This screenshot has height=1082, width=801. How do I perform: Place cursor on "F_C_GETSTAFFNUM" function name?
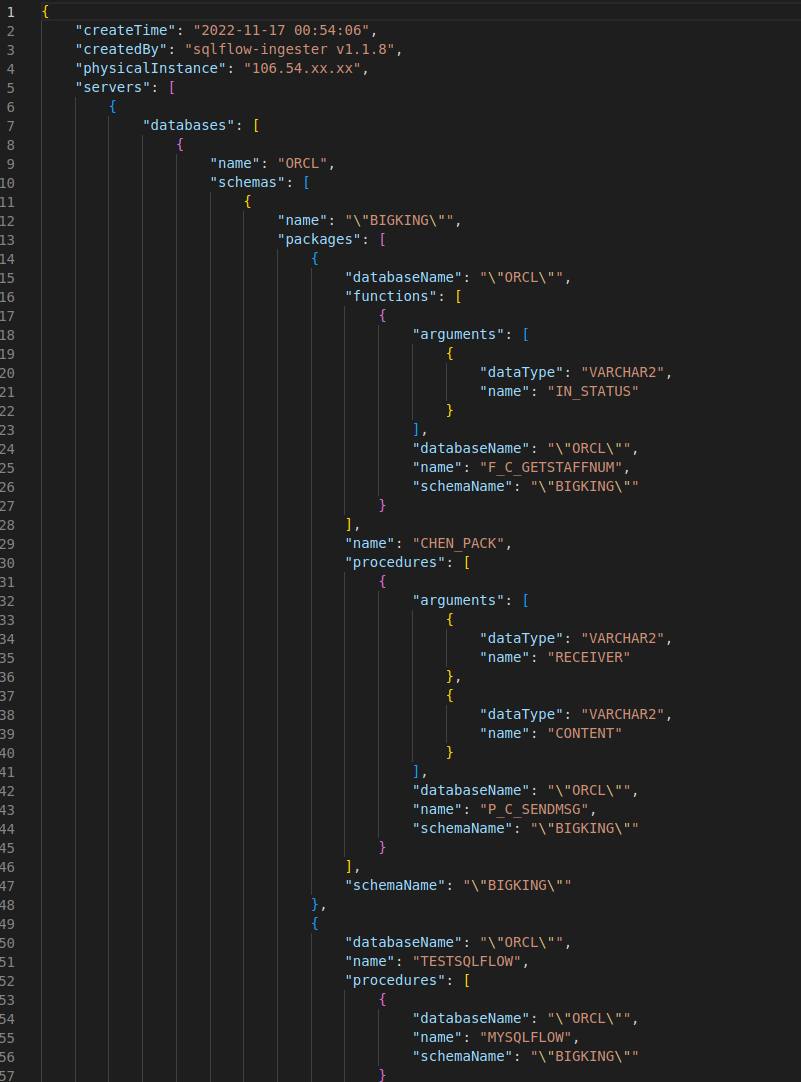point(596,467)
